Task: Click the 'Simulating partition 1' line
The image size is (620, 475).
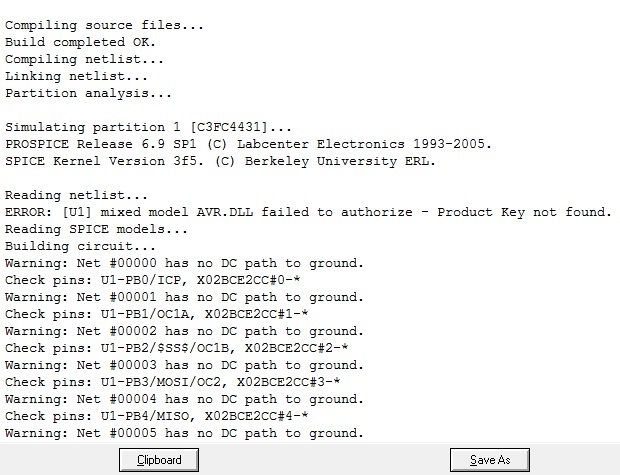Action: 150,127
